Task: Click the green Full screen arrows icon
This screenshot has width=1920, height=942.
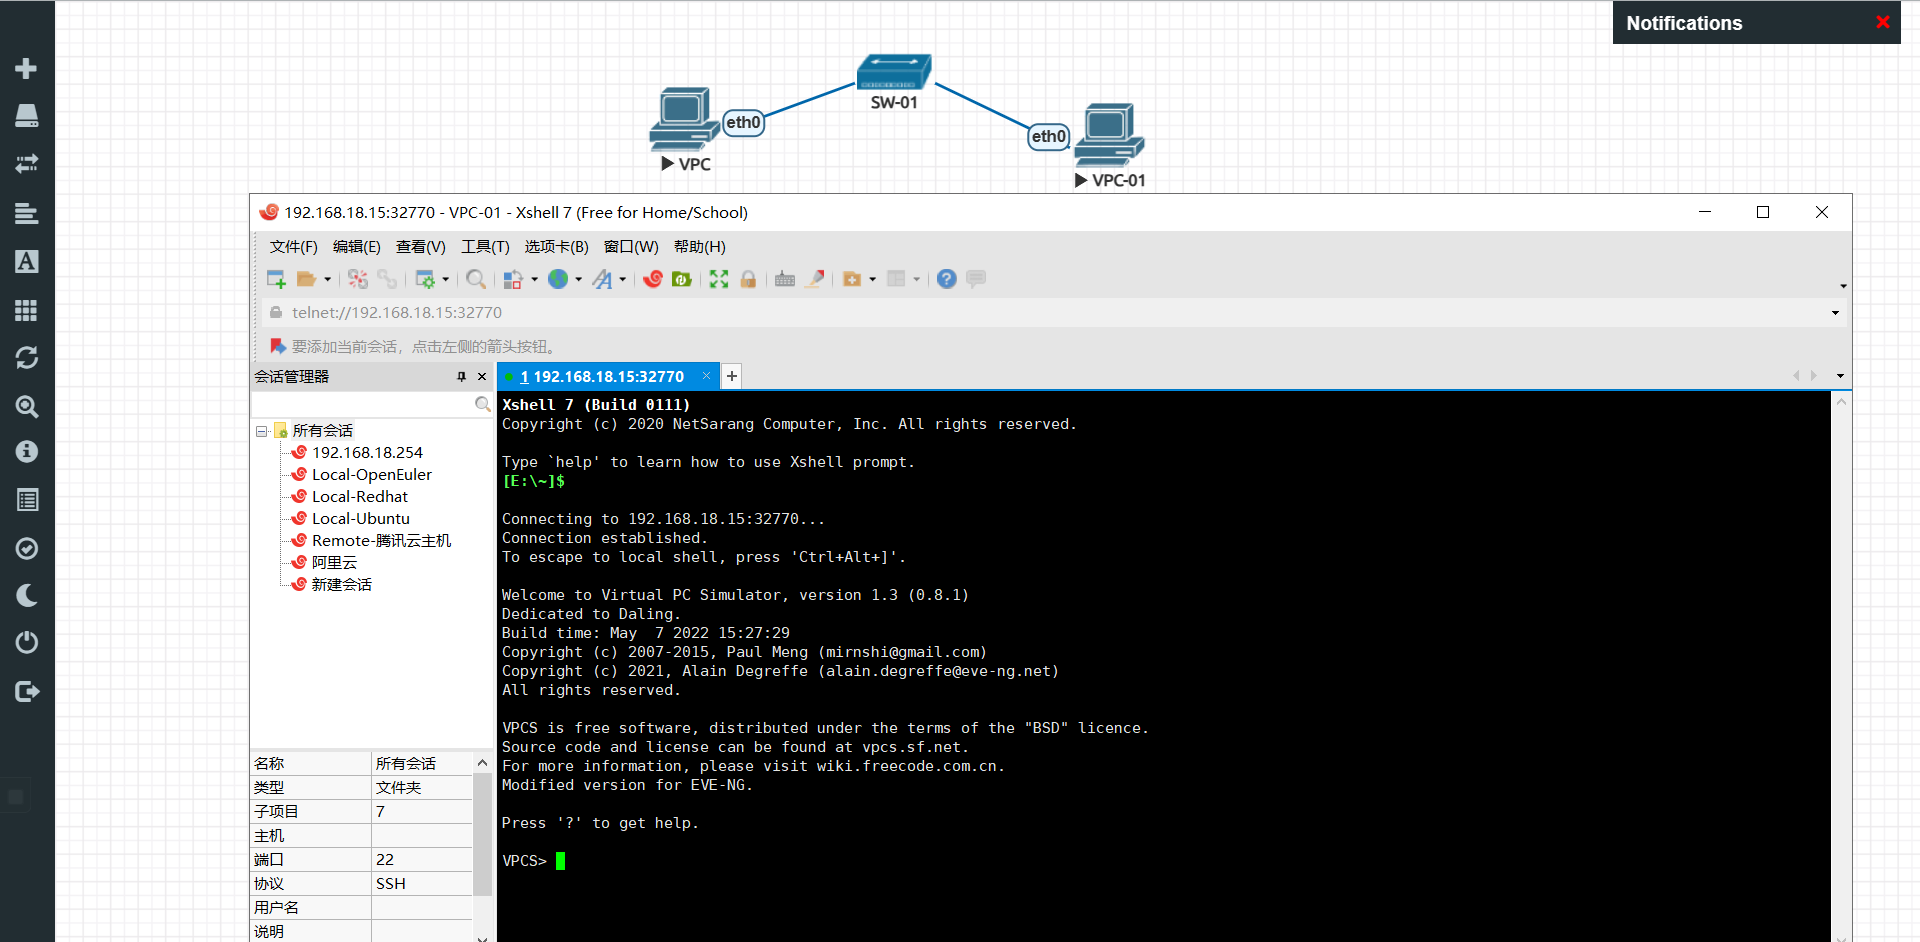Action: (719, 279)
